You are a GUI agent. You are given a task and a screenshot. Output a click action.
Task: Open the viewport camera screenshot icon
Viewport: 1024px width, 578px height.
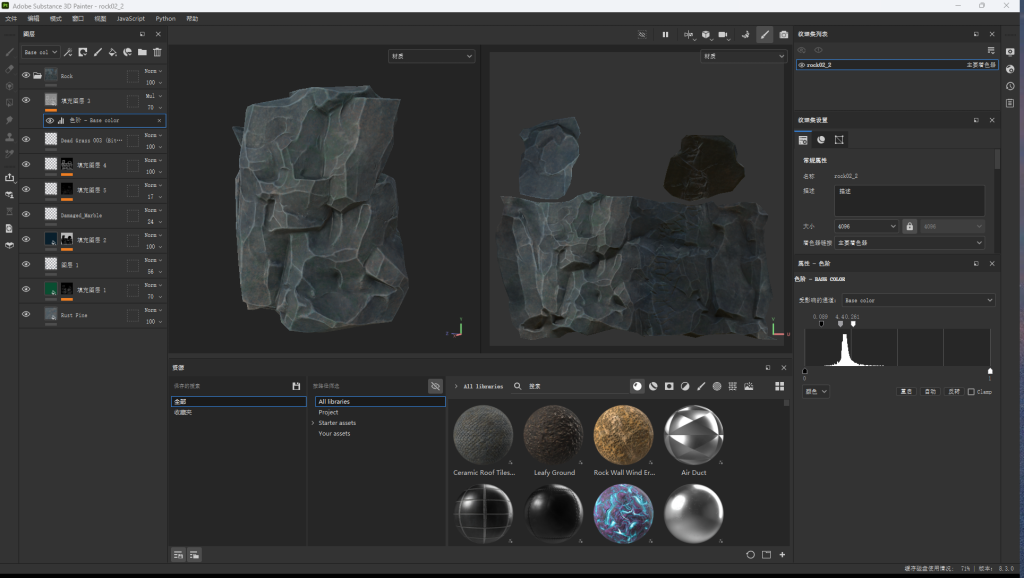click(x=784, y=35)
